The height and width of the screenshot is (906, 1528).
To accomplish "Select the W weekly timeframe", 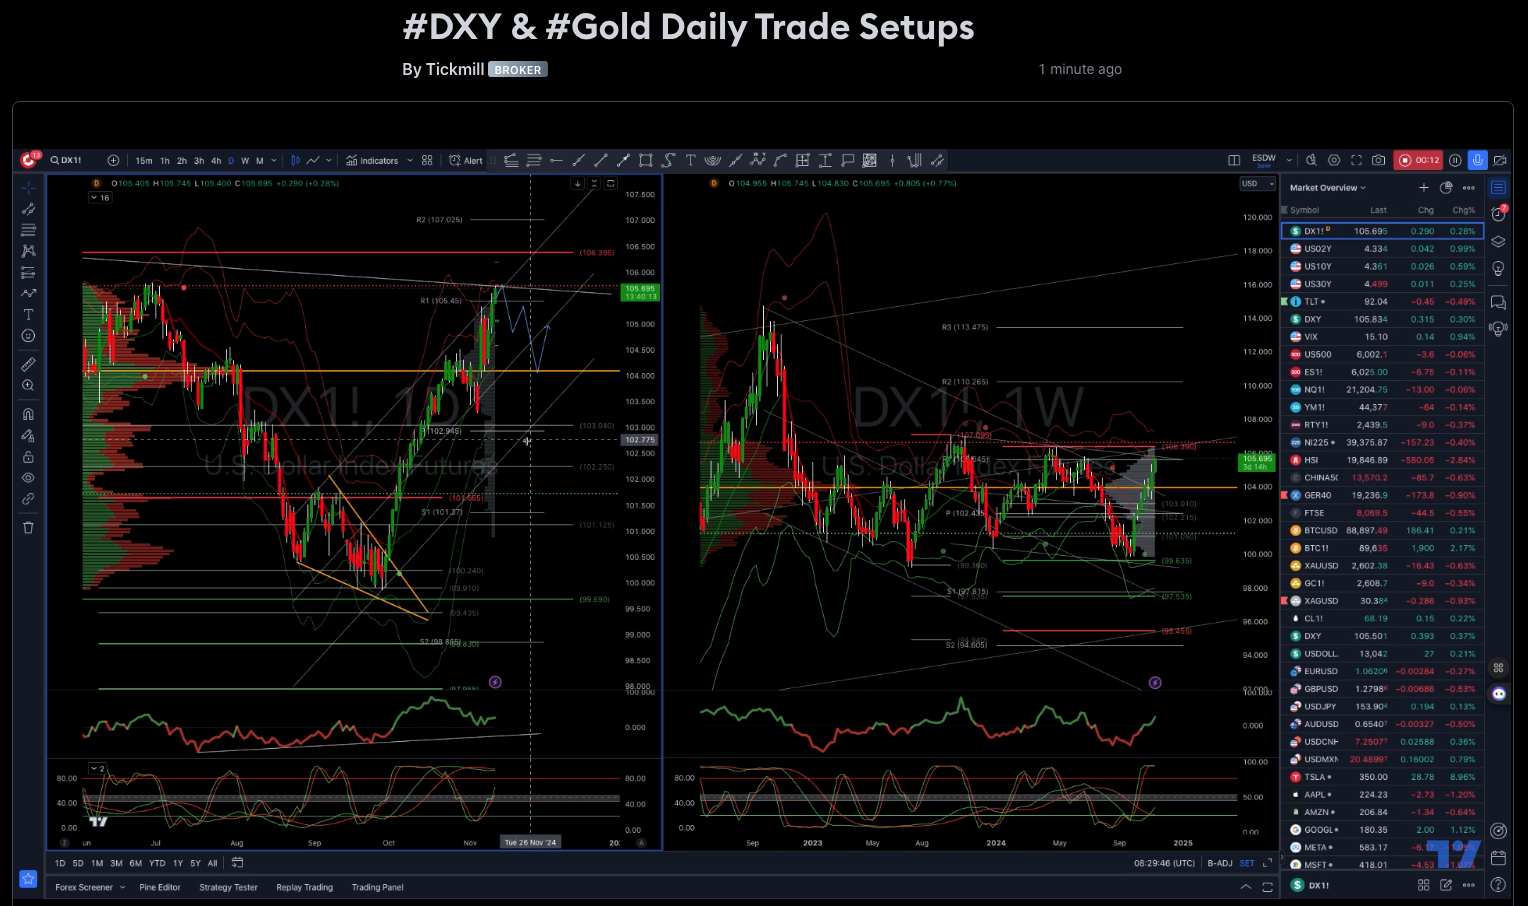I will click(245, 160).
